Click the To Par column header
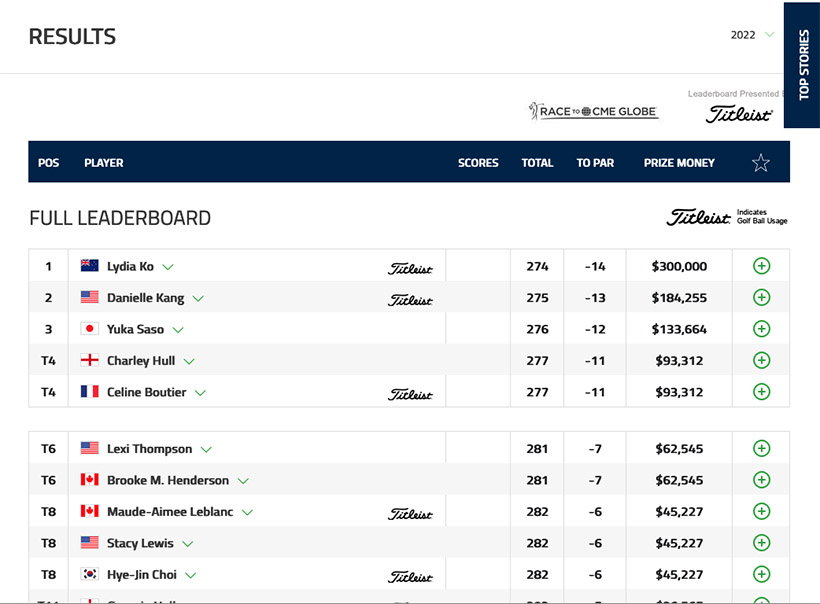This screenshot has width=820, height=604. (595, 163)
